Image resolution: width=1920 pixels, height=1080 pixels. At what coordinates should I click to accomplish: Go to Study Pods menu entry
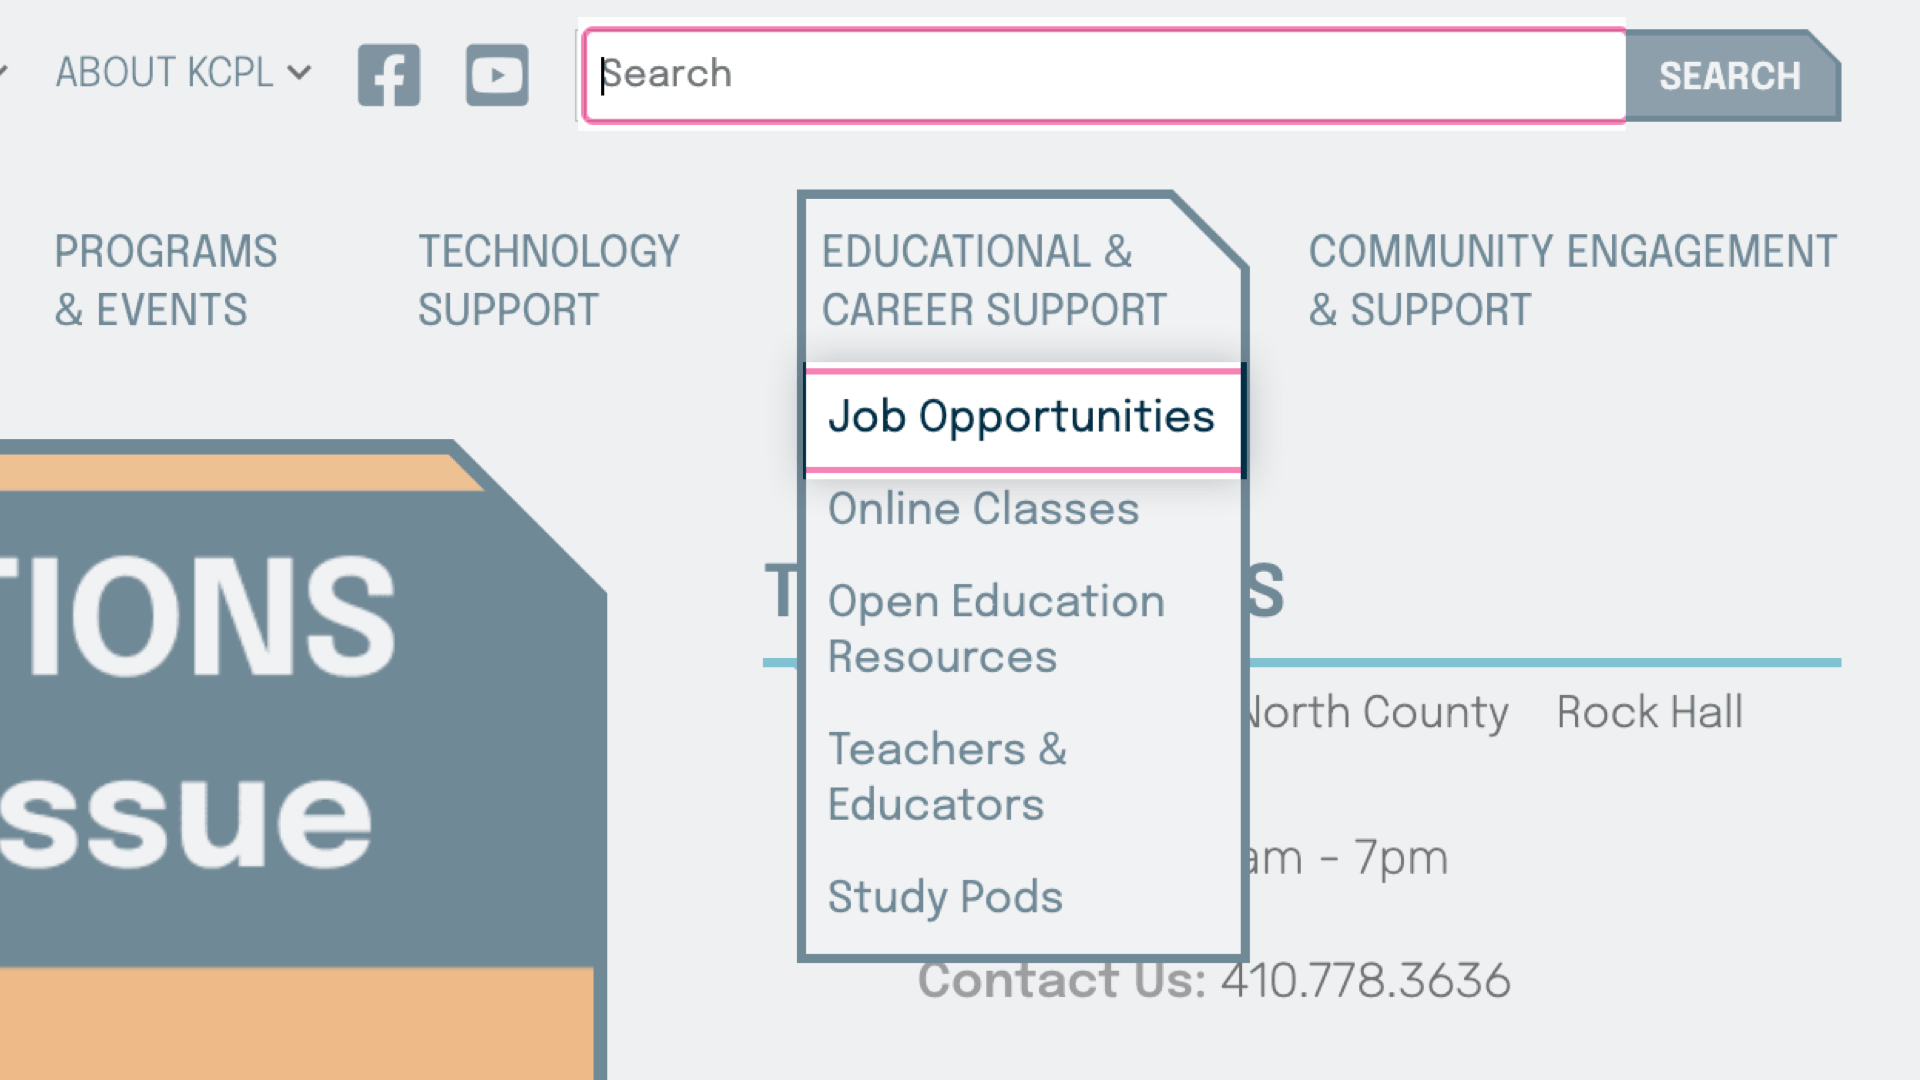click(x=945, y=897)
